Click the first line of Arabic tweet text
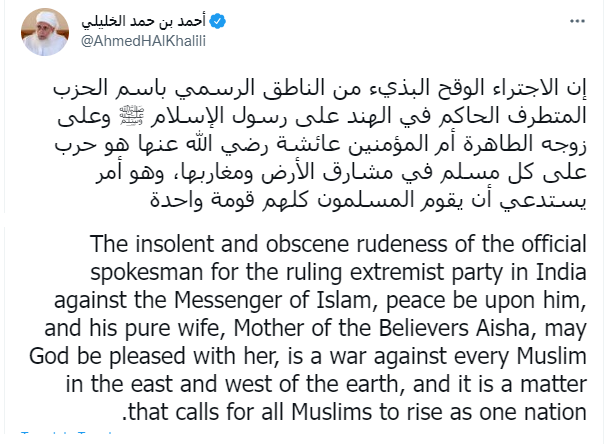The height and width of the screenshot is (444, 607). pos(320,88)
